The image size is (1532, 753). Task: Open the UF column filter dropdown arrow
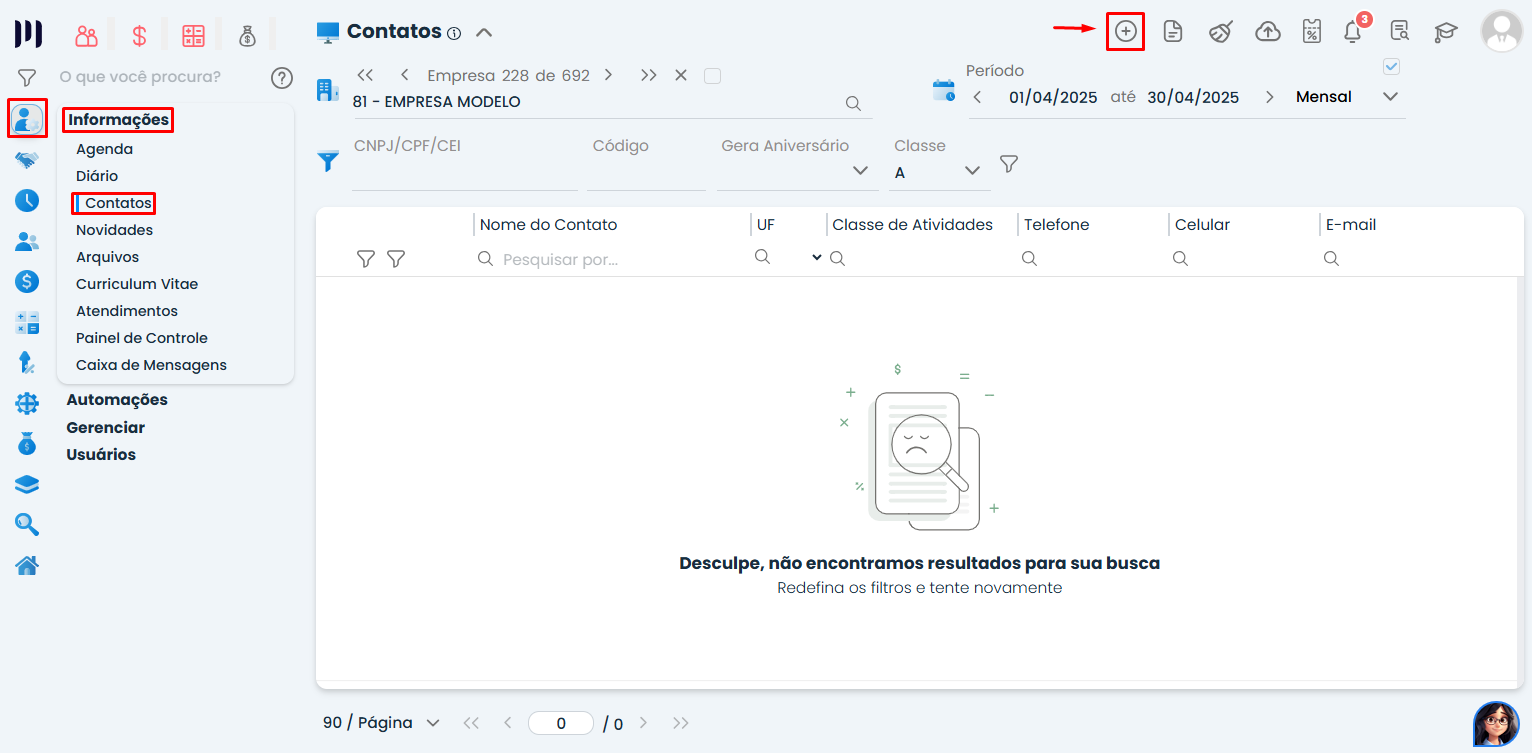(x=817, y=258)
